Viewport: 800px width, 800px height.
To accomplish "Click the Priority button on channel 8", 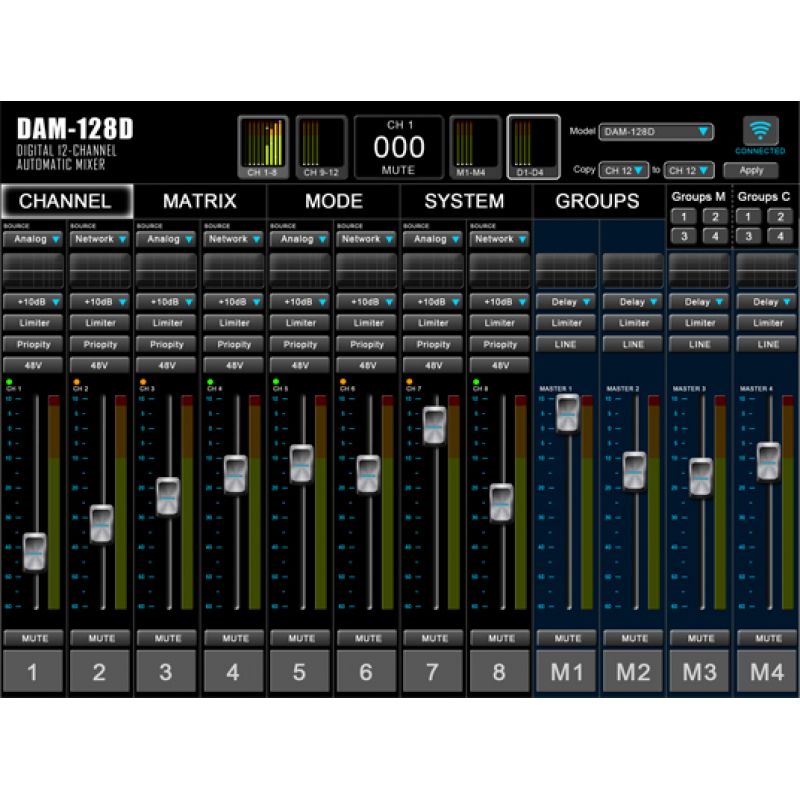I will point(500,344).
